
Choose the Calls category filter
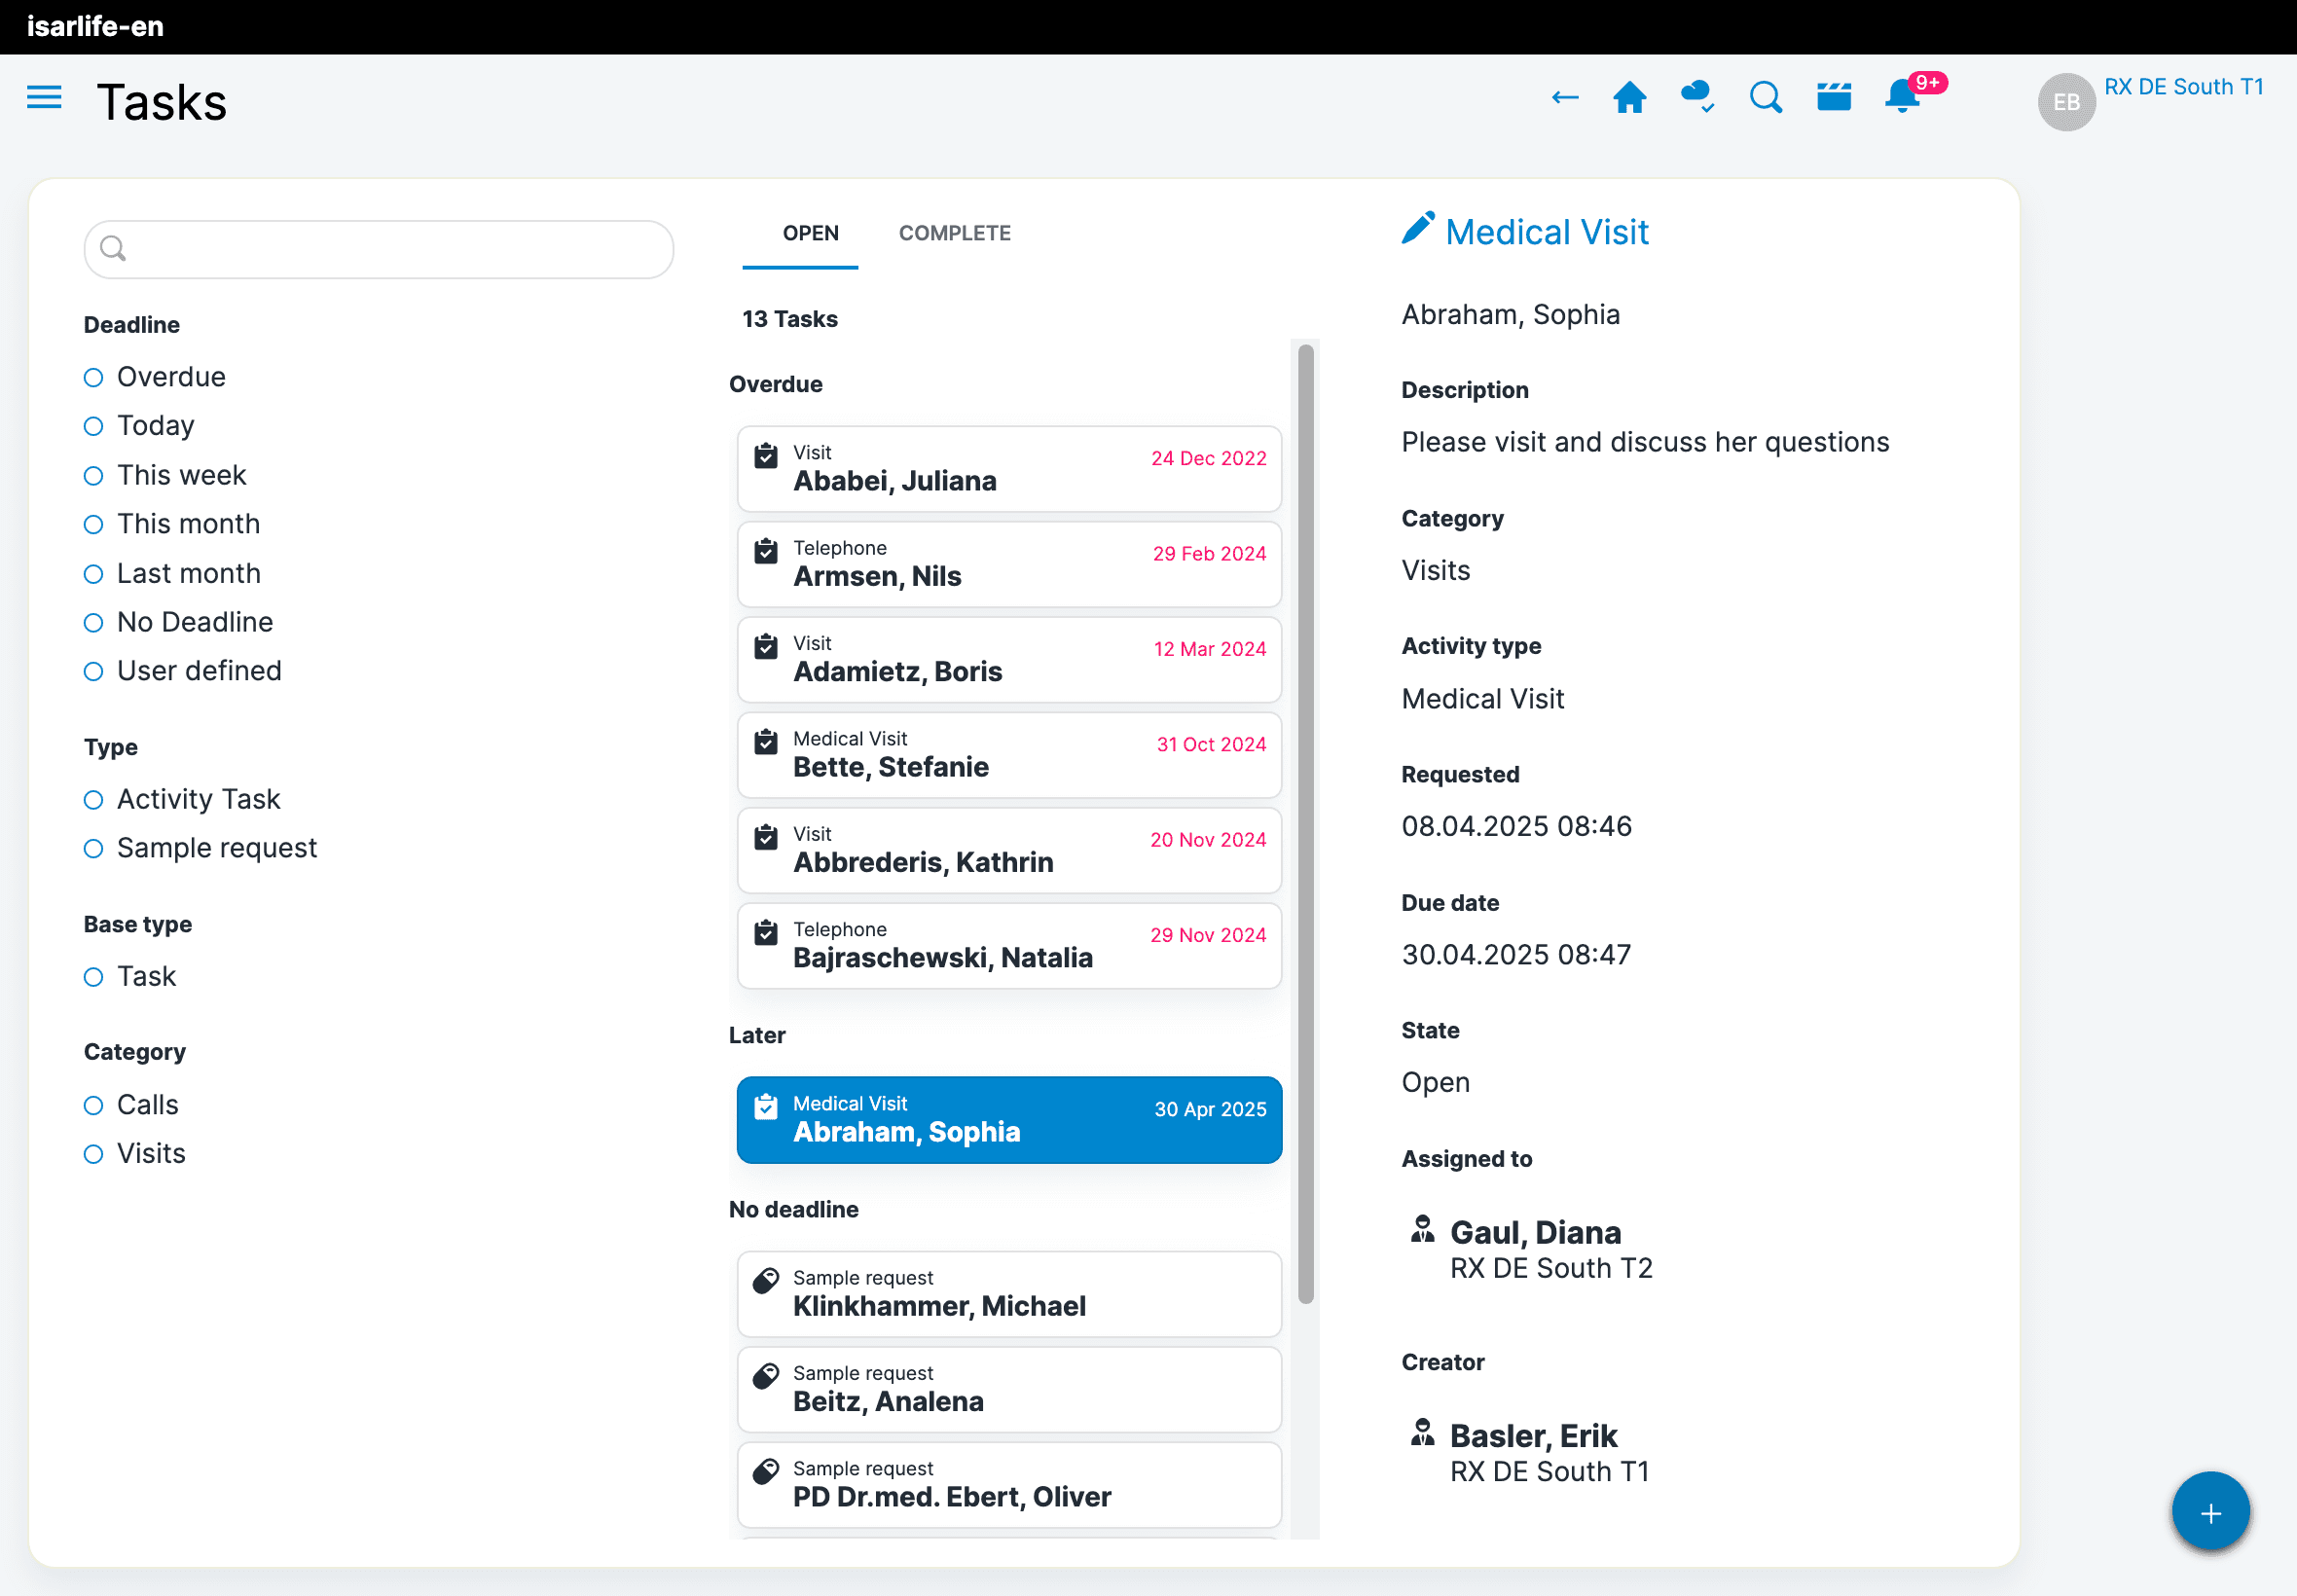[94, 1105]
